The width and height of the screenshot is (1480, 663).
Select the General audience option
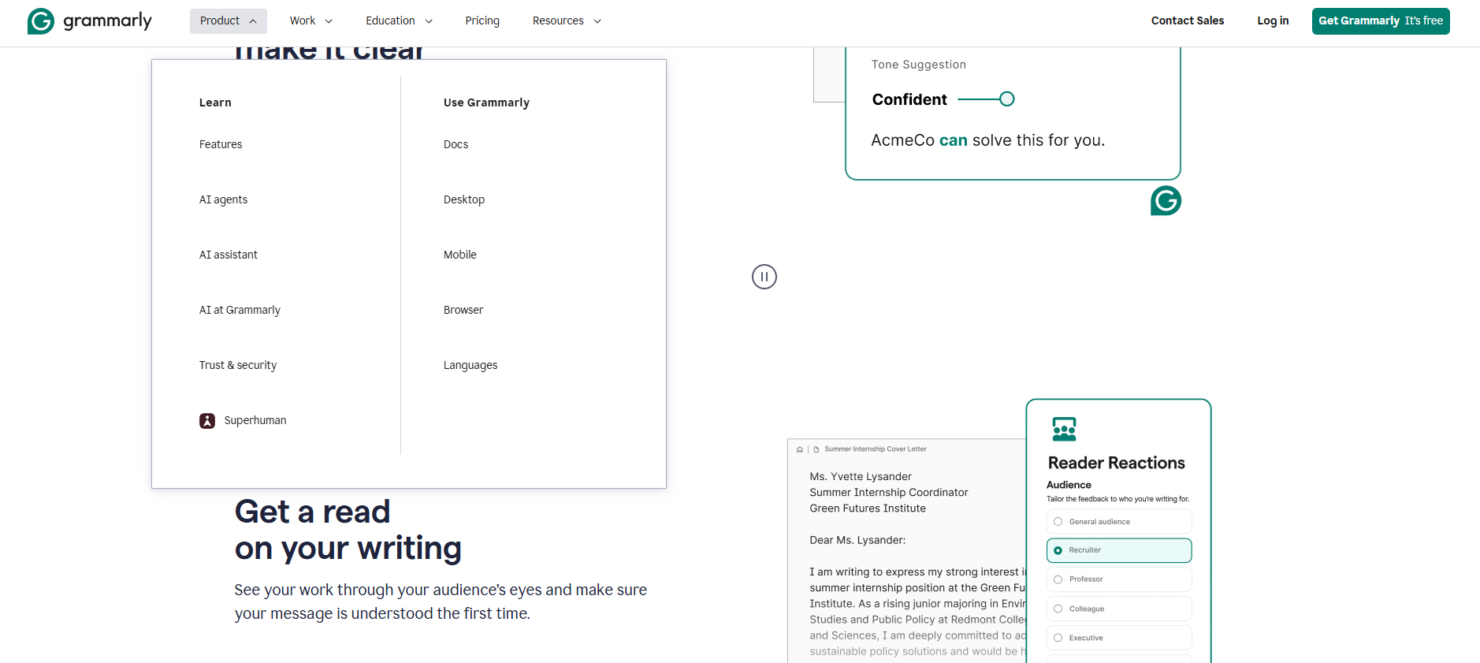1118,521
